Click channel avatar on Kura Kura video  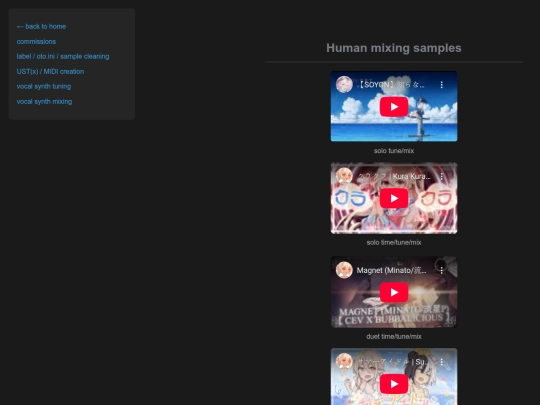click(344, 176)
